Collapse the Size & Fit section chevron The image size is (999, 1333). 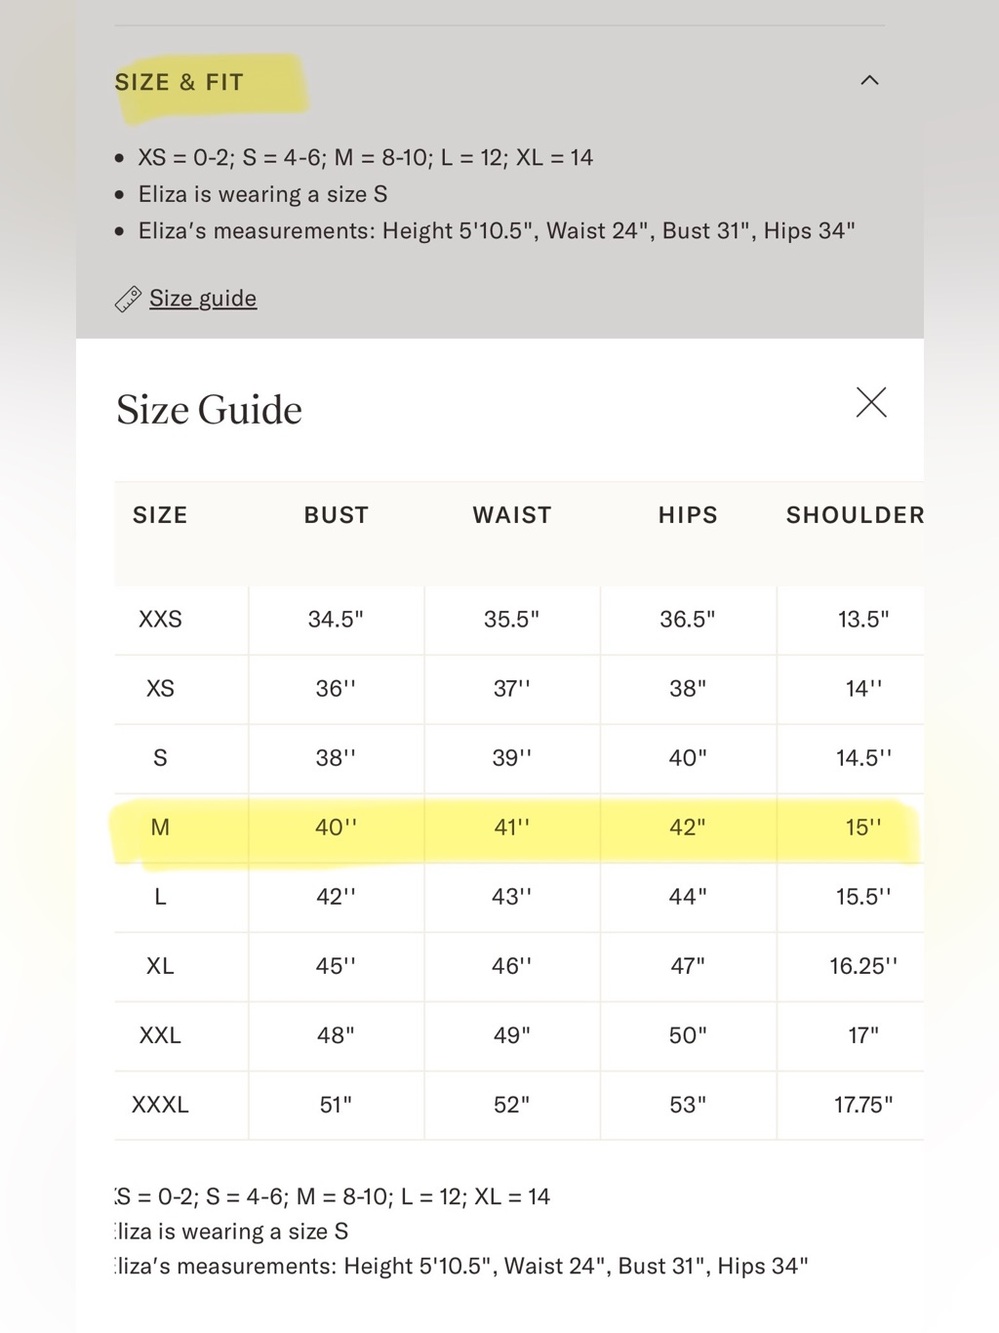[870, 80]
